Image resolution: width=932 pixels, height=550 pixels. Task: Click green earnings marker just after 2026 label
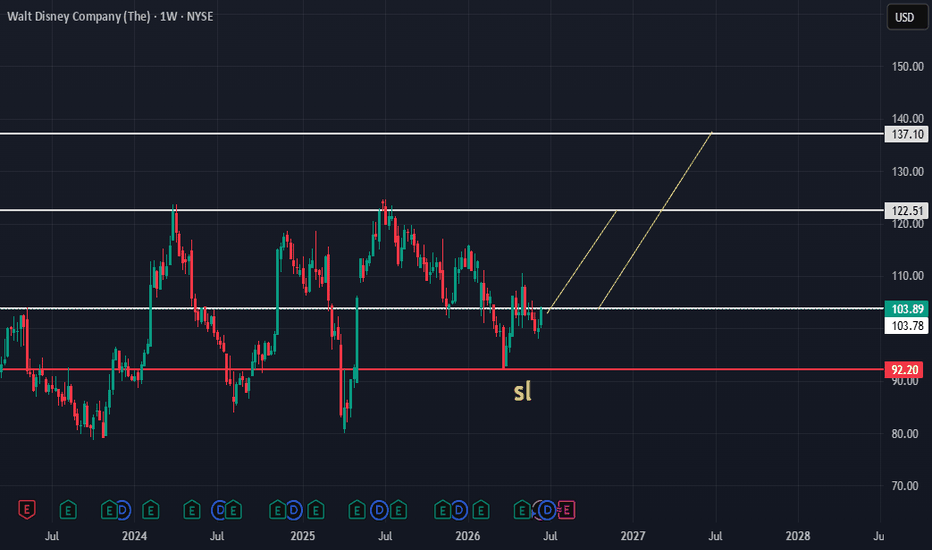[x=481, y=510]
